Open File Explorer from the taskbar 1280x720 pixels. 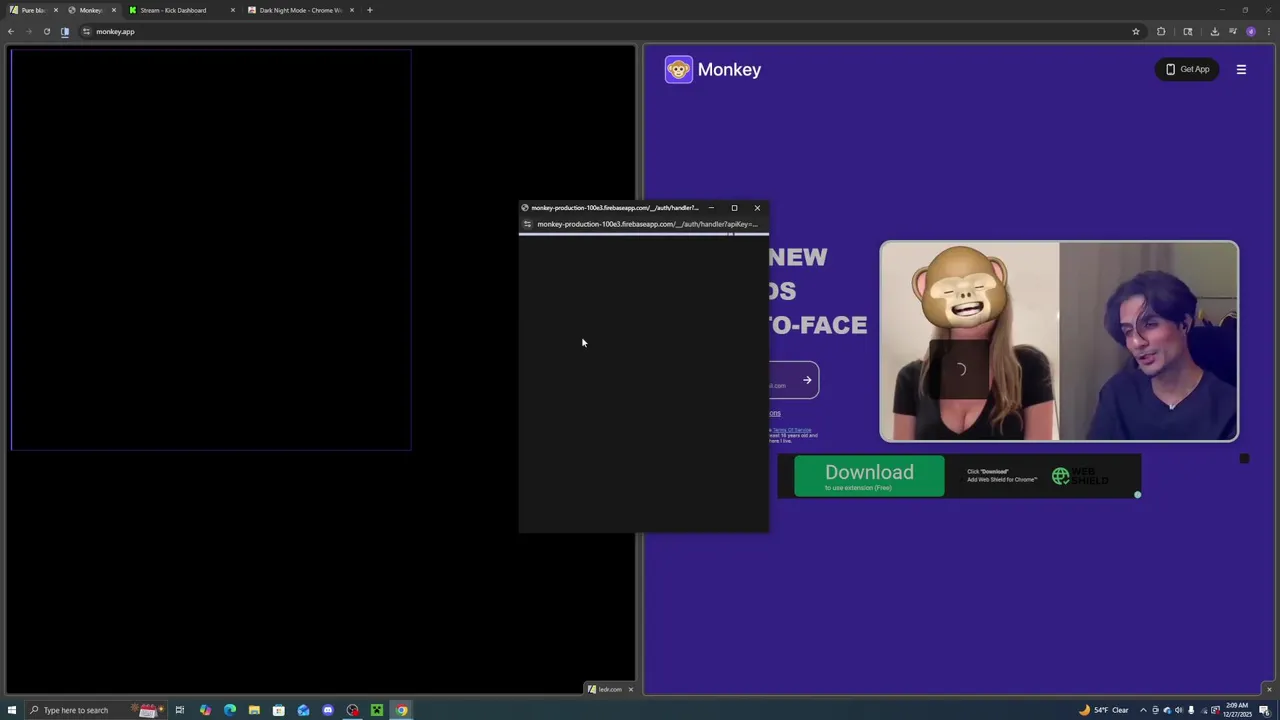[254, 710]
